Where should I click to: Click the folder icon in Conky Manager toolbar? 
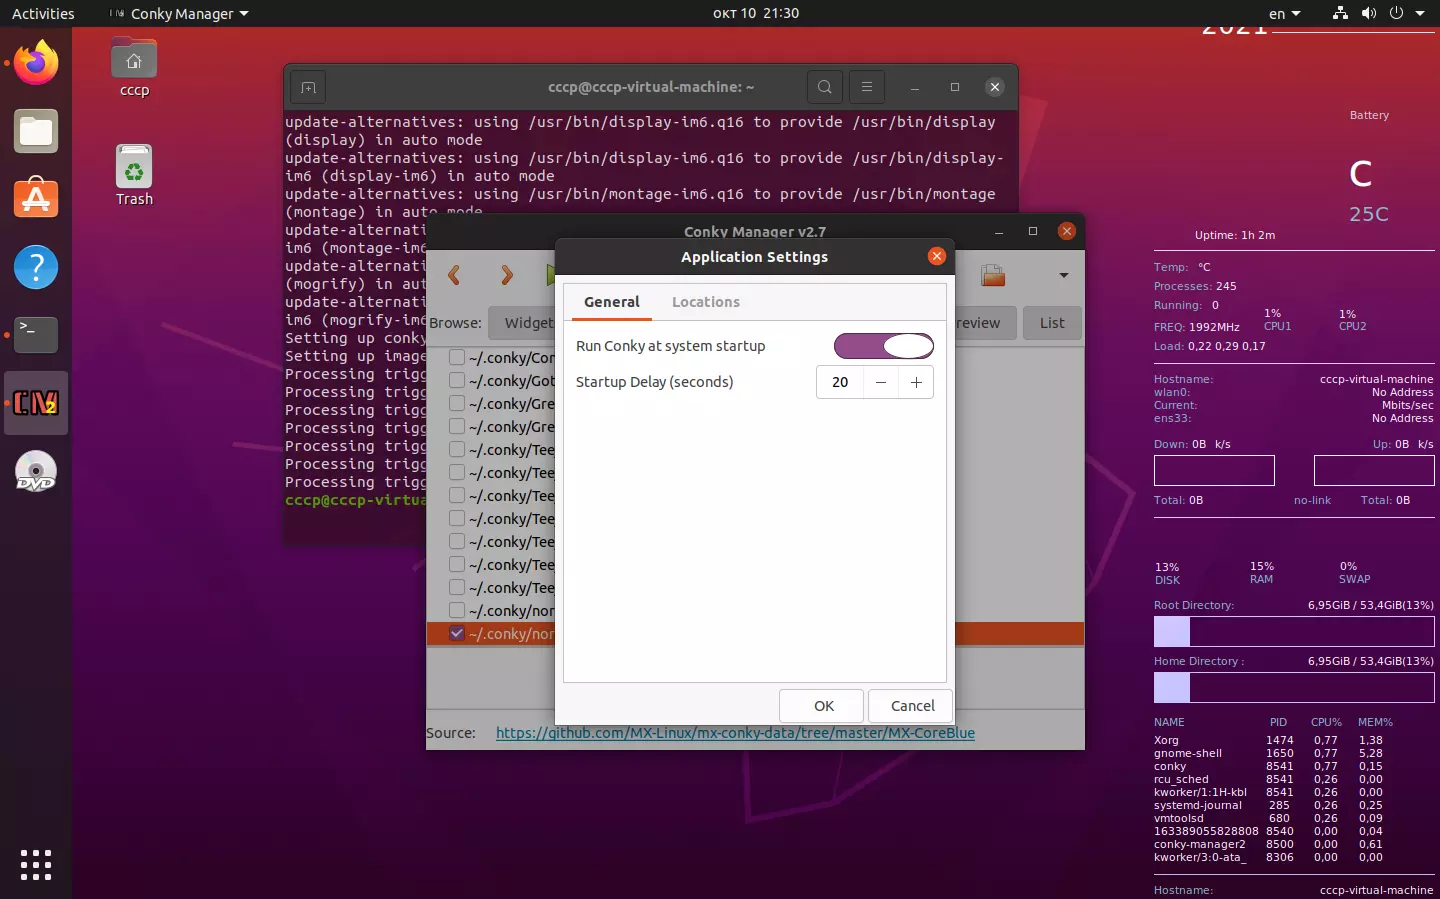coord(992,275)
